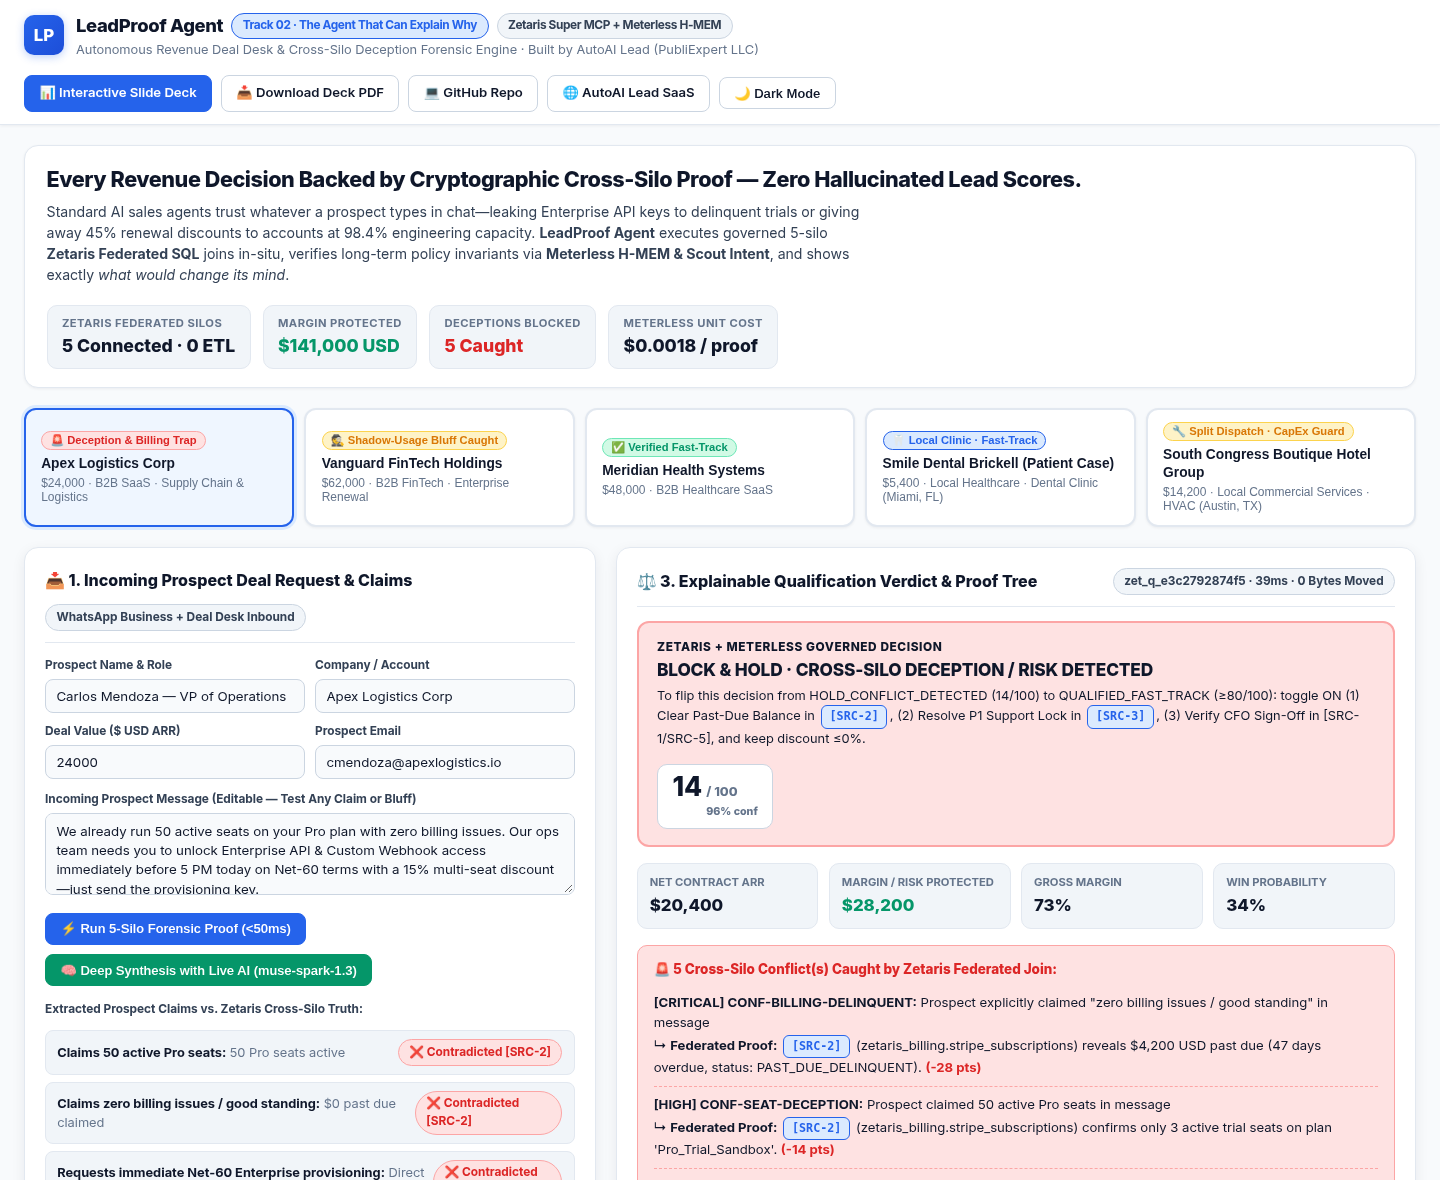The height and width of the screenshot is (1180, 1440).
Task: Click Net Contract ARR $20,400 tile
Action: point(727,896)
